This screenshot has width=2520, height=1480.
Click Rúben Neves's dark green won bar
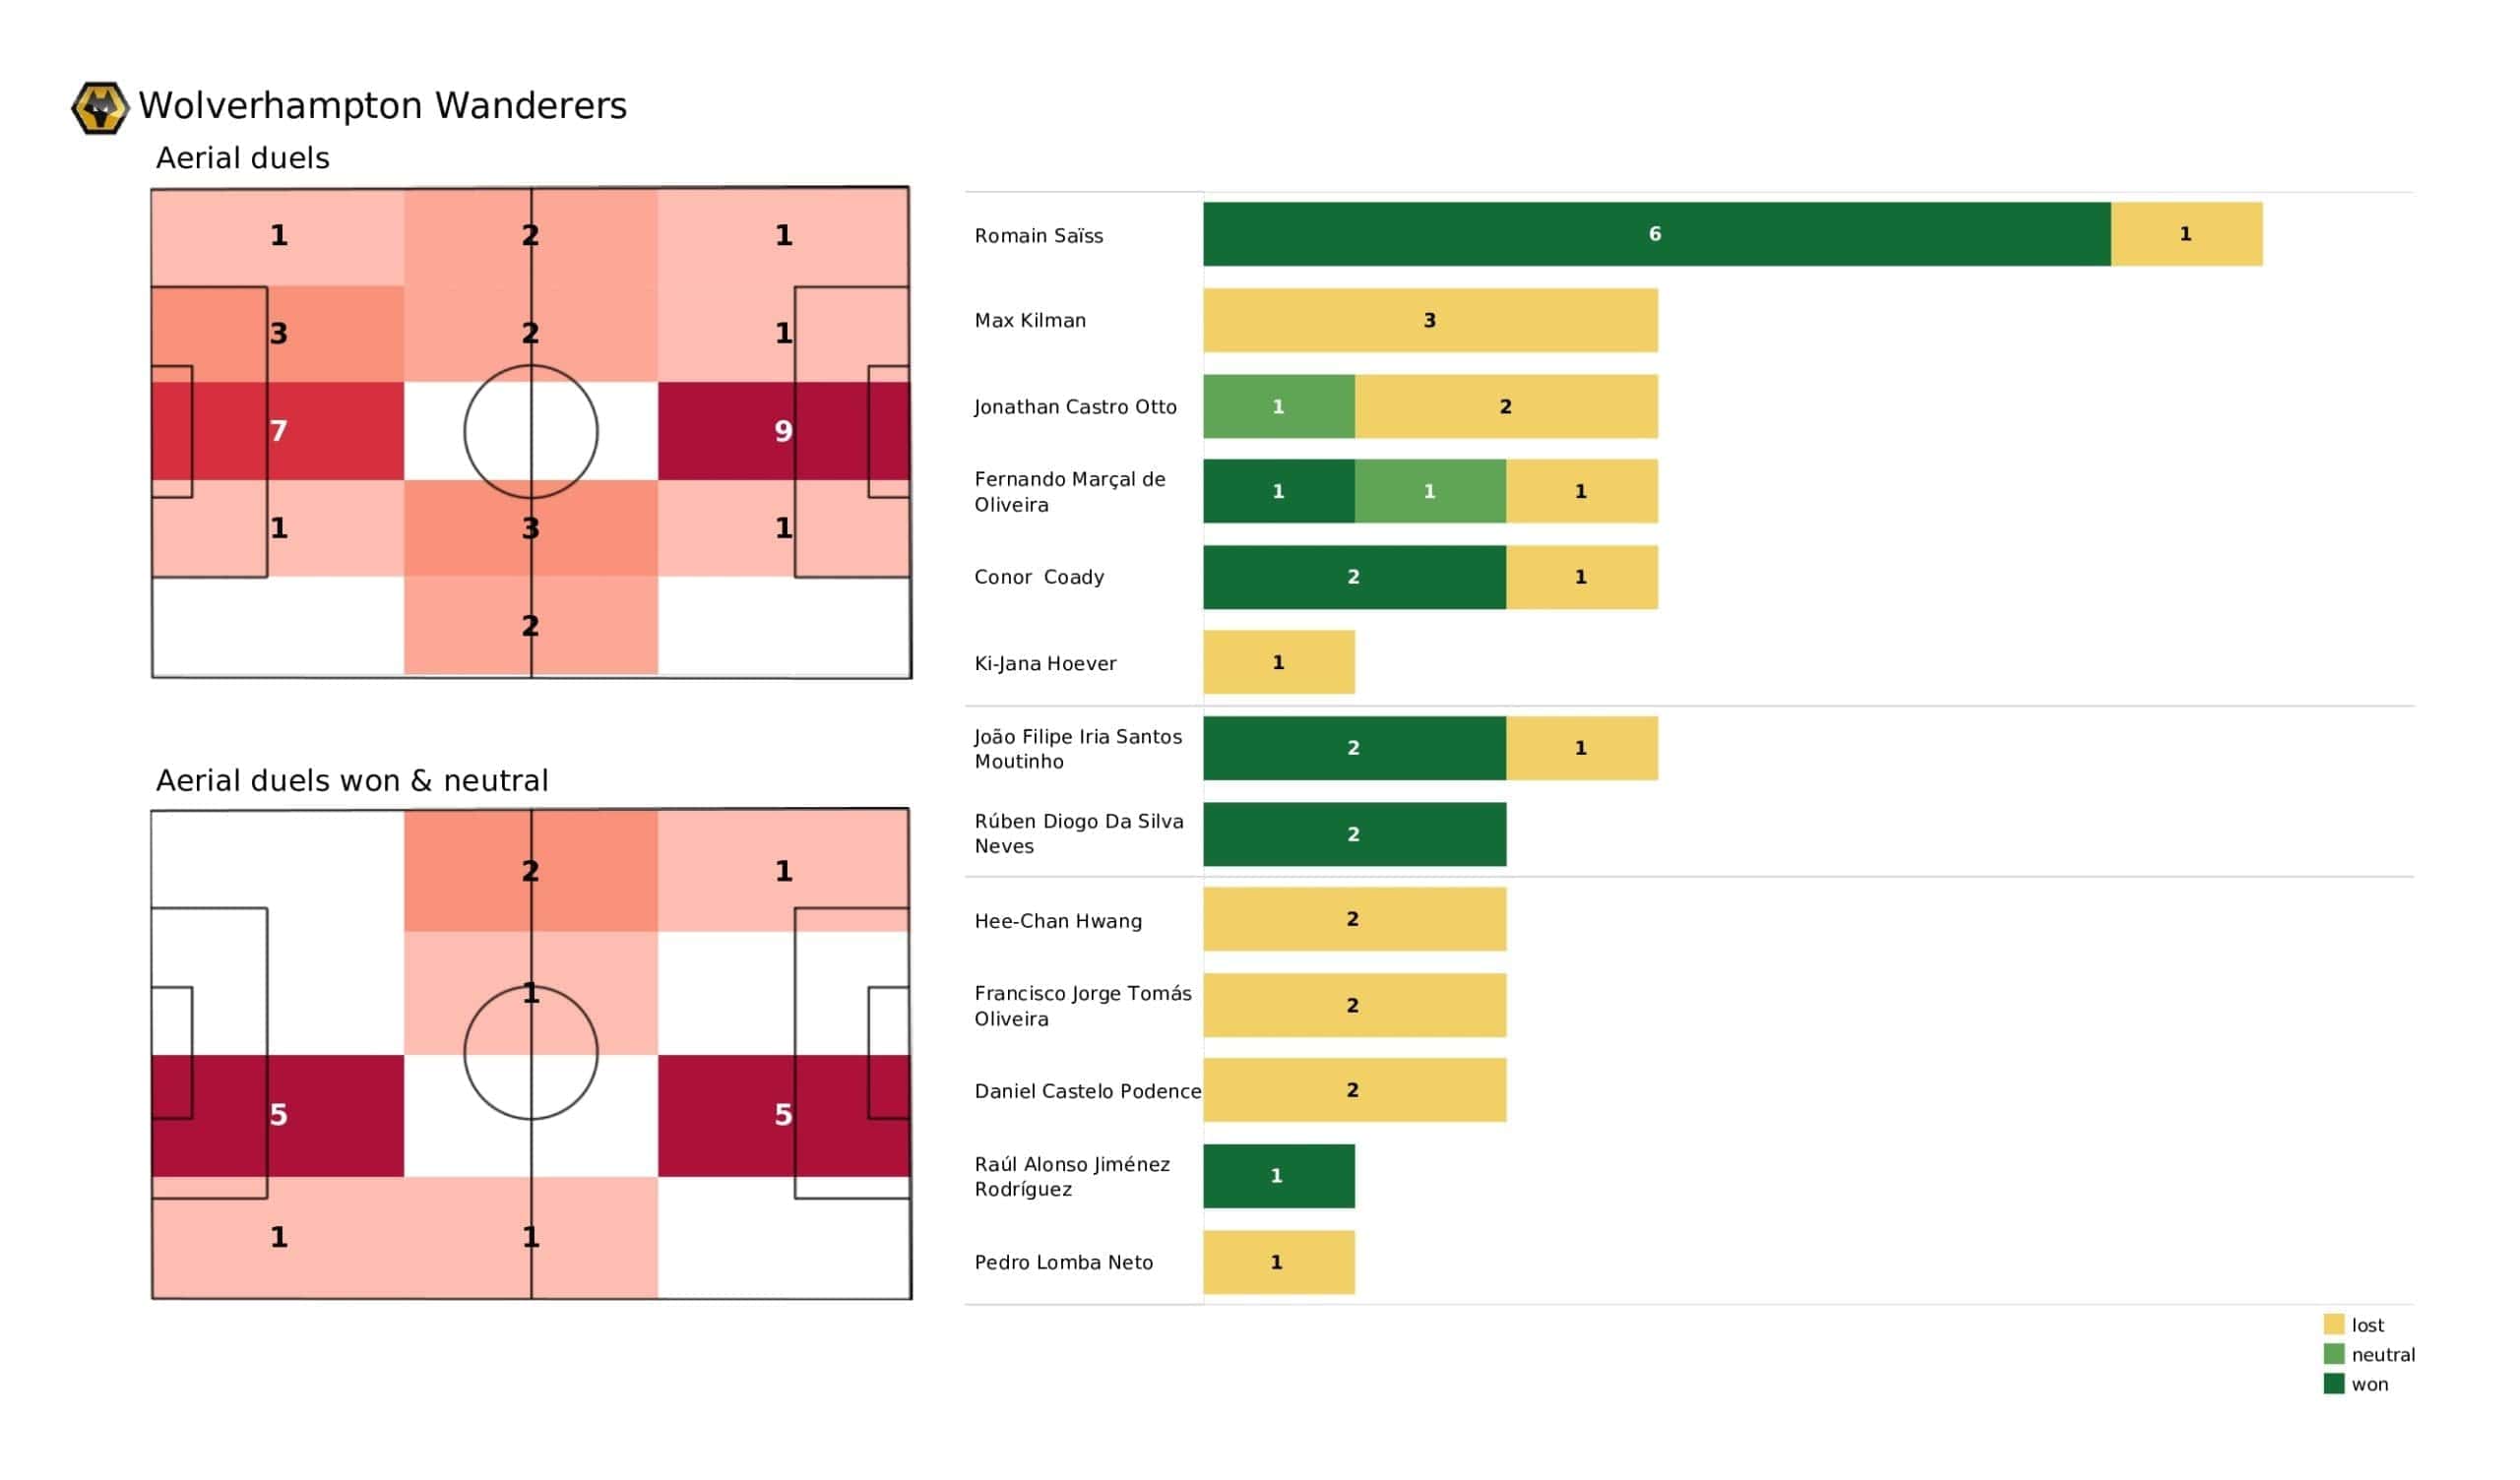1354,834
